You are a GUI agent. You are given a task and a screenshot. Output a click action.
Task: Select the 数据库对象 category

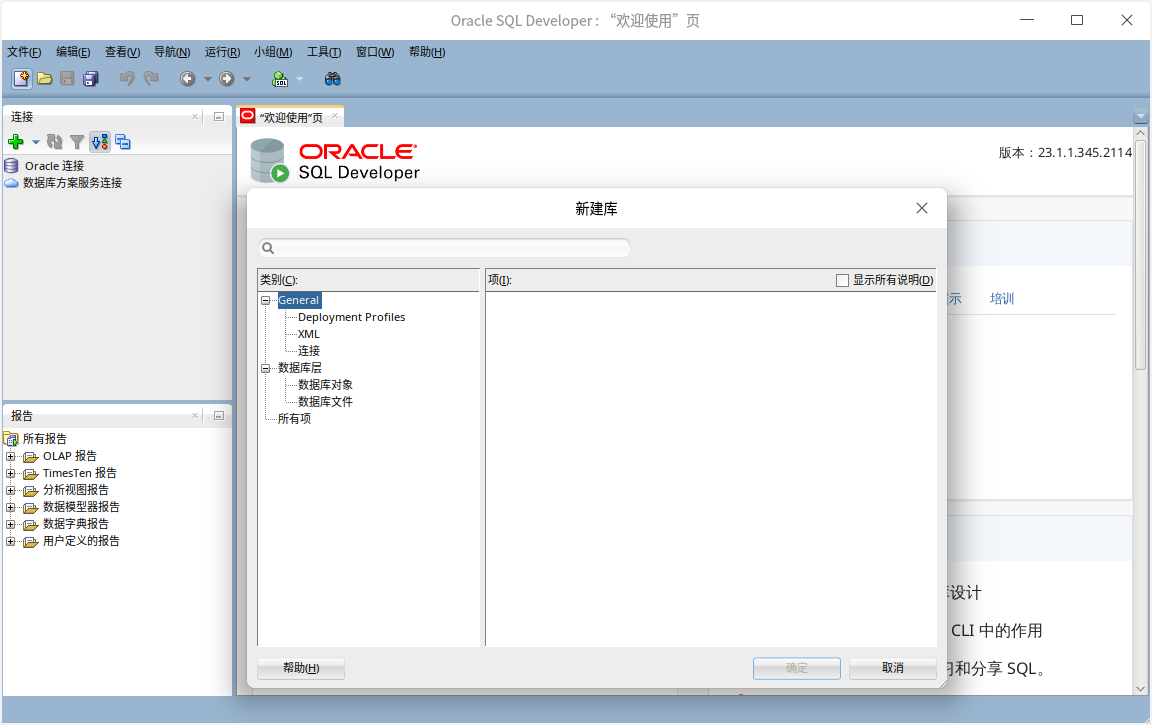(325, 385)
